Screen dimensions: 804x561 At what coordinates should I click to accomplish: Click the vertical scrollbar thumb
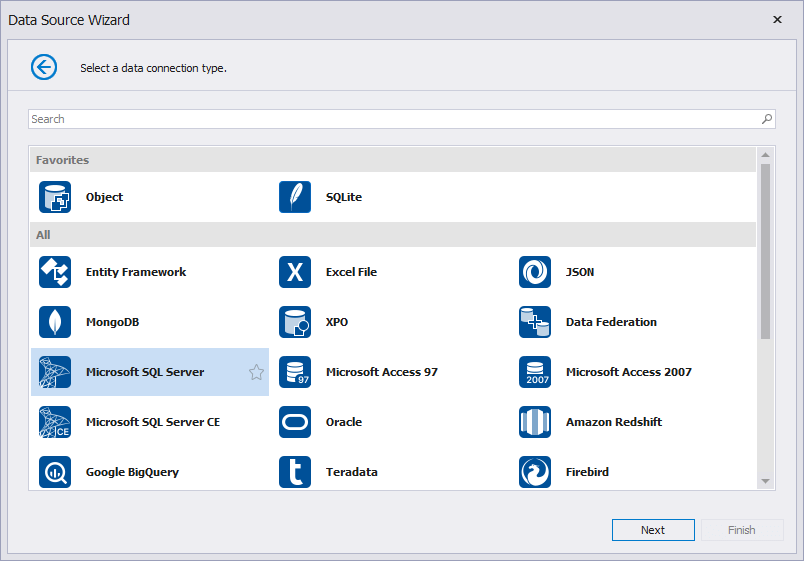[x=766, y=251]
